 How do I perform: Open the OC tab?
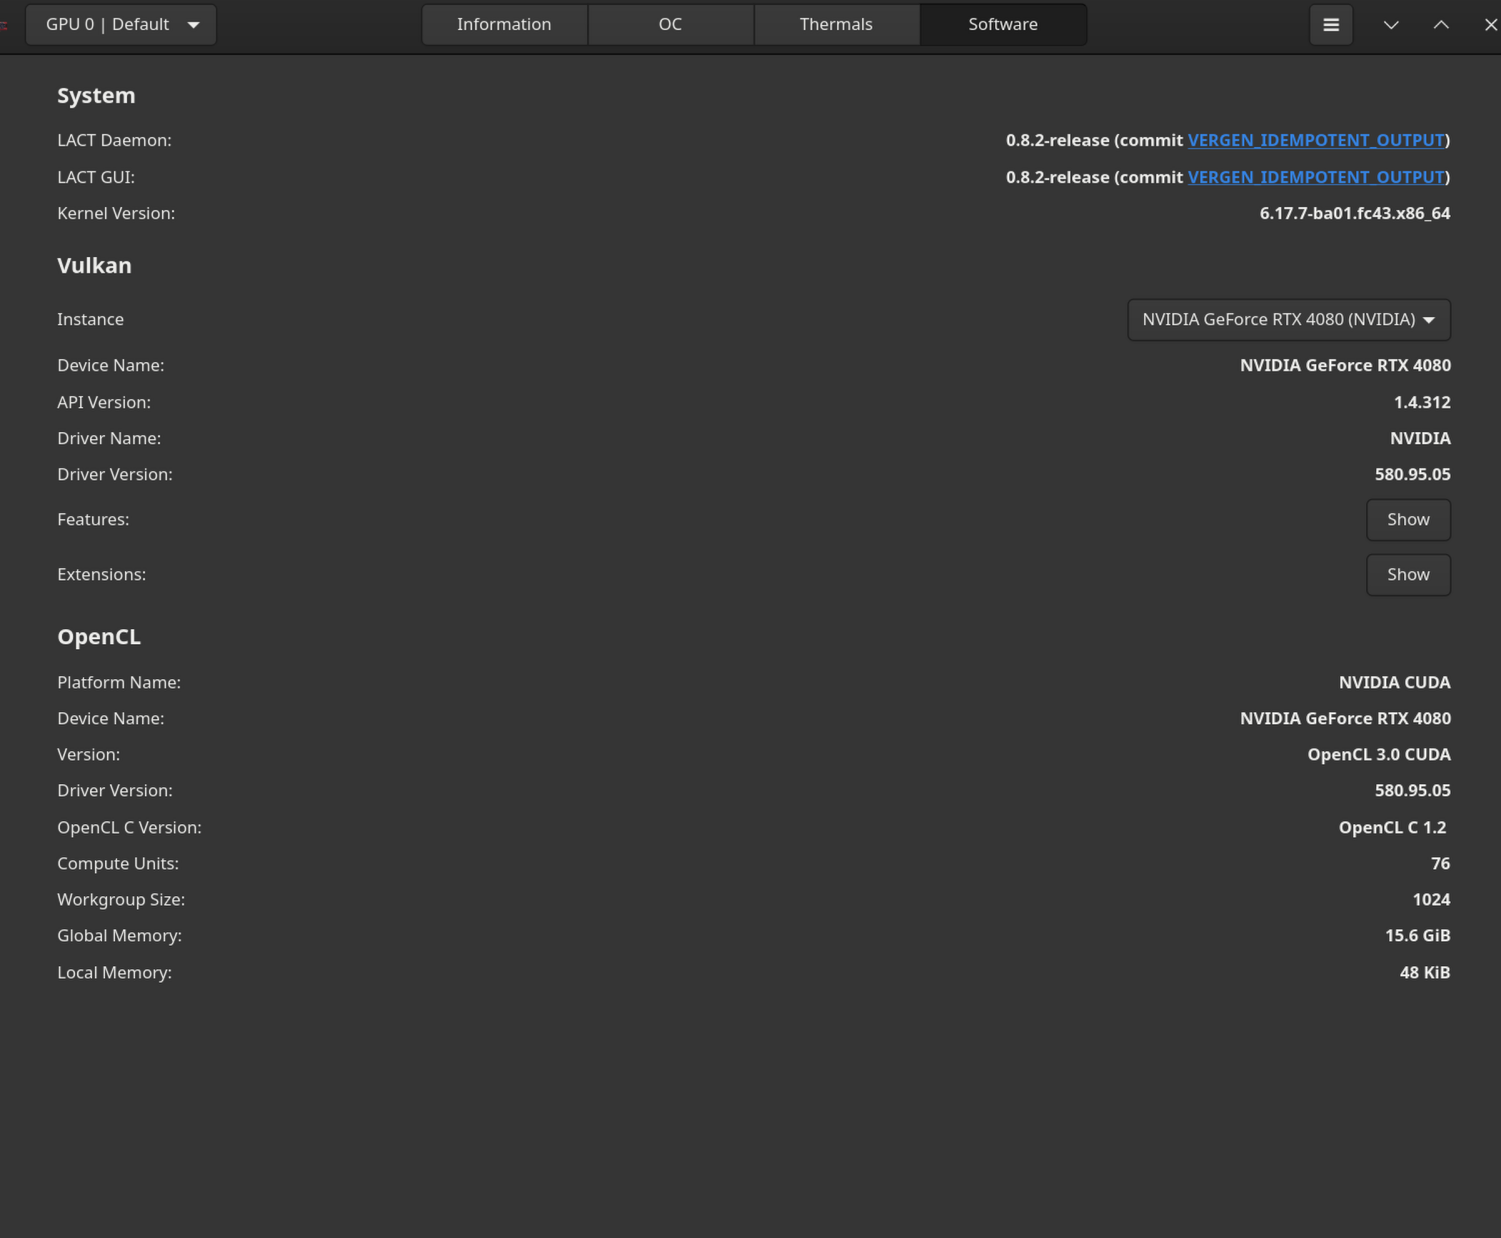670,25
